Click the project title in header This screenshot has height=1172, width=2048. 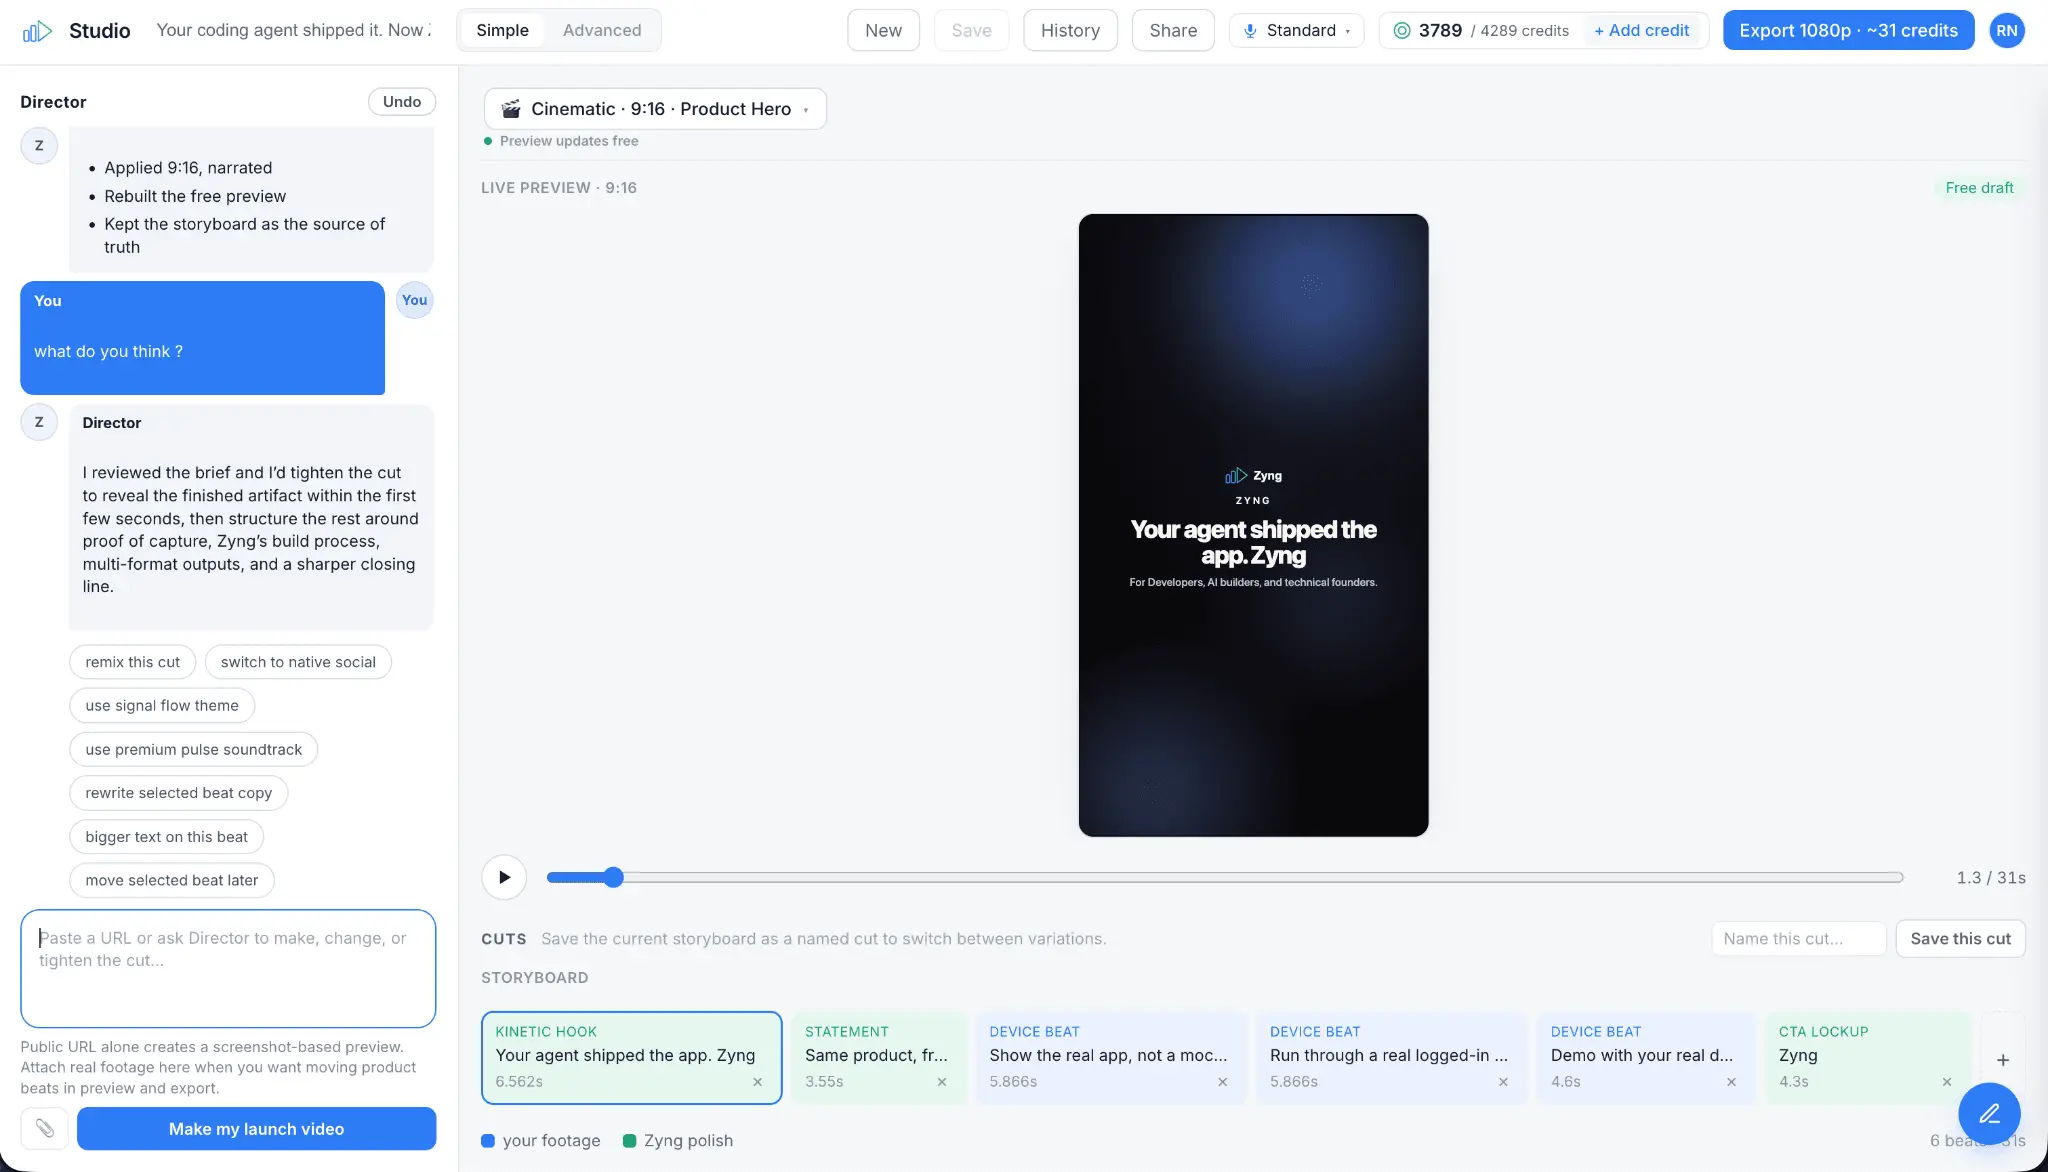tap(294, 30)
